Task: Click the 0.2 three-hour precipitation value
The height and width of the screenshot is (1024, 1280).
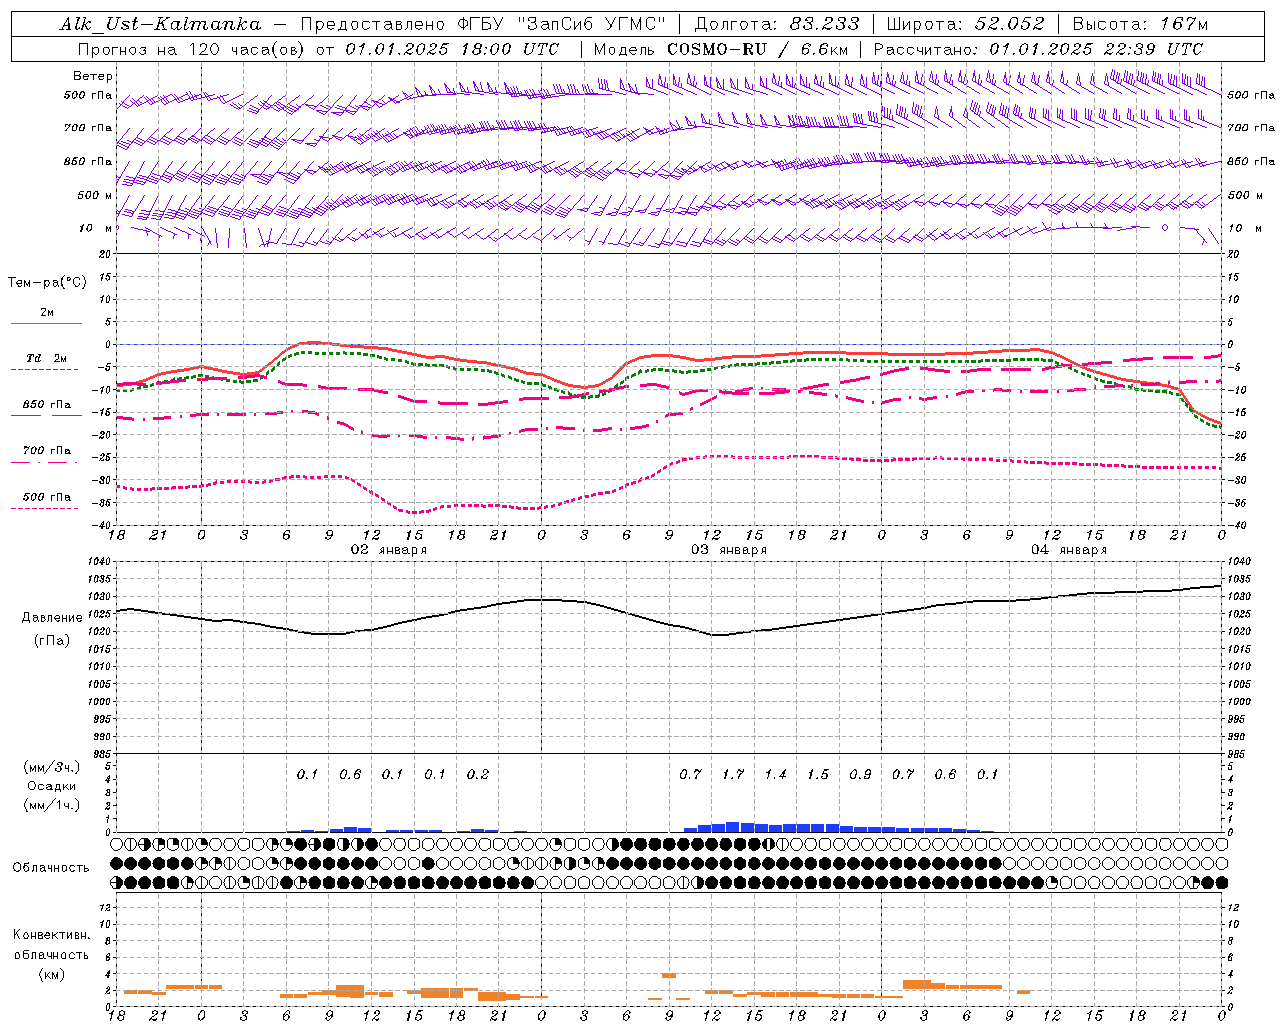Action: (x=478, y=775)
